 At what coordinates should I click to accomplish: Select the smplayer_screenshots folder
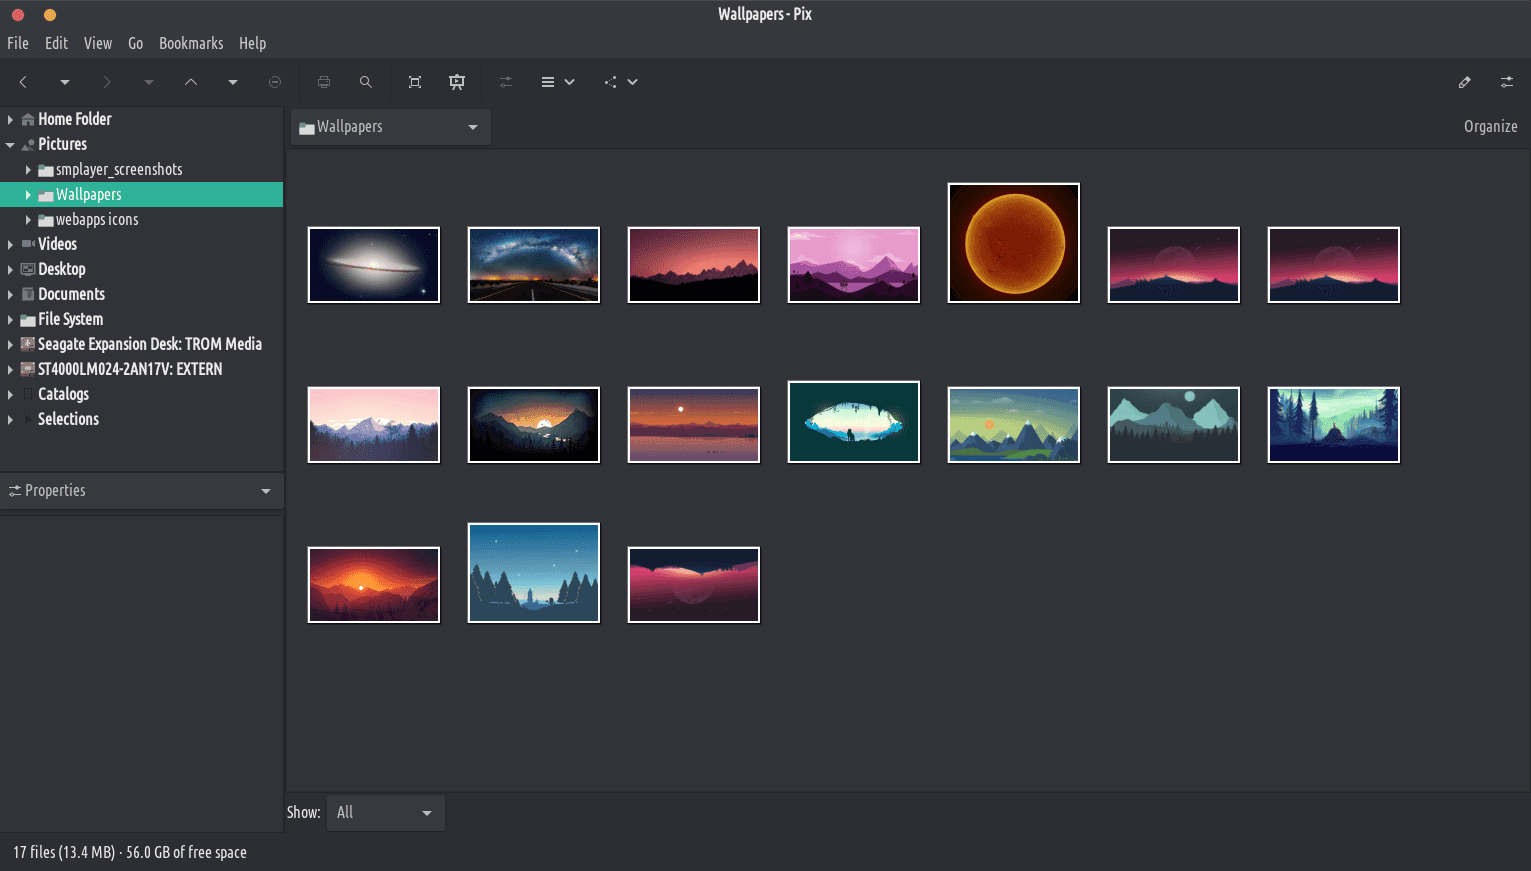point(118,169)
